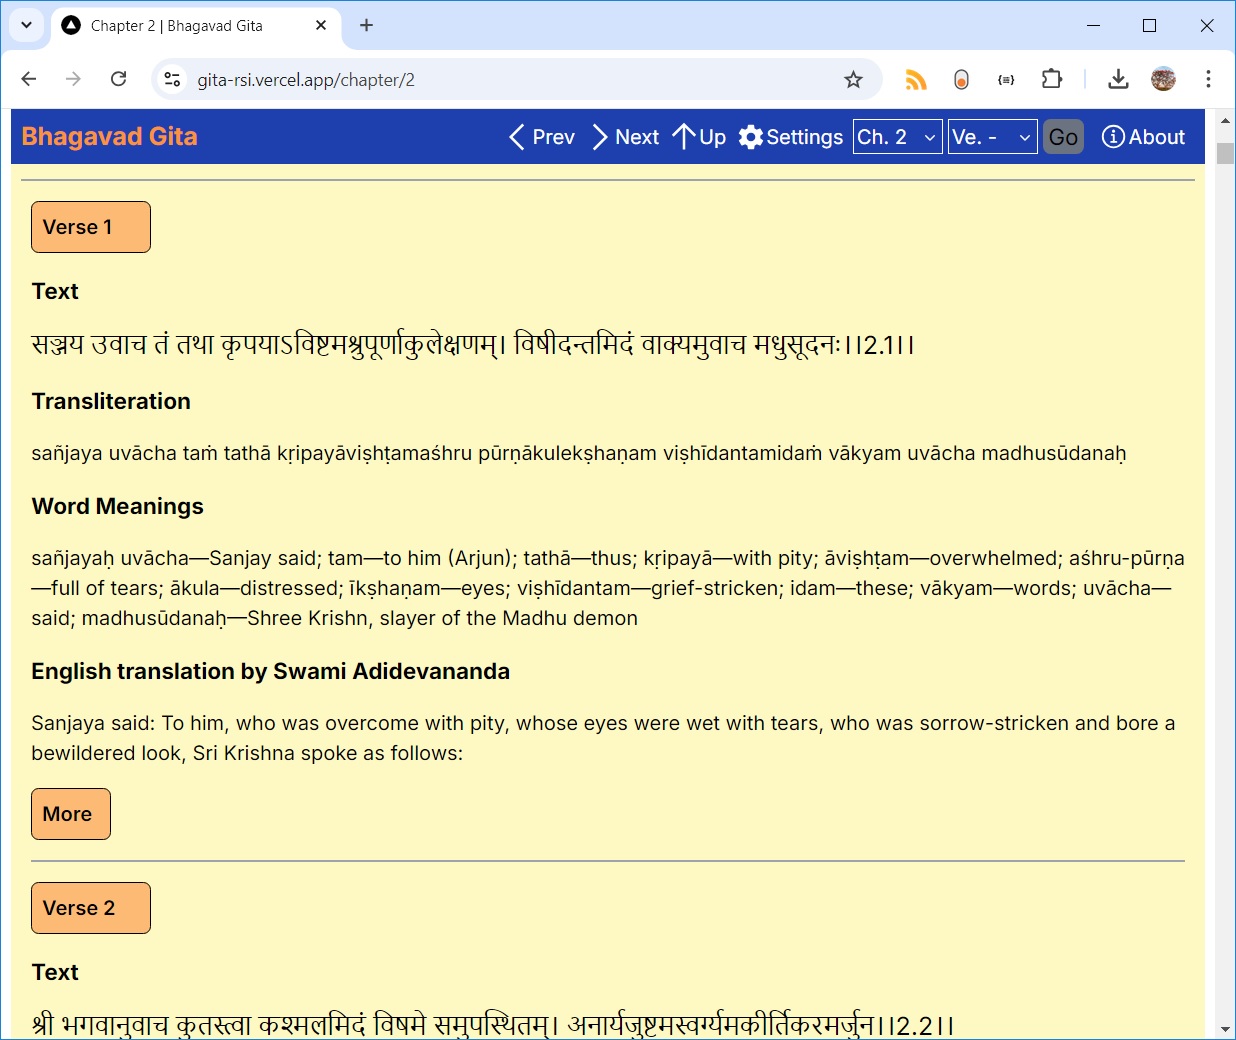
Task: Open the Chrome three-dot menu
Action: click(x=1208, y=79)
